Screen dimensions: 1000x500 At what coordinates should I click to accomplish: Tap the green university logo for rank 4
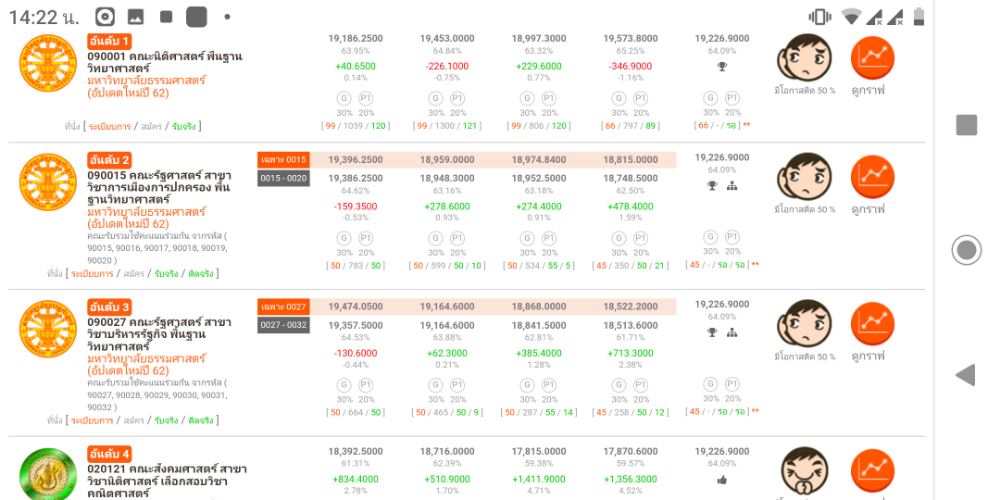[x=48, y=476]
